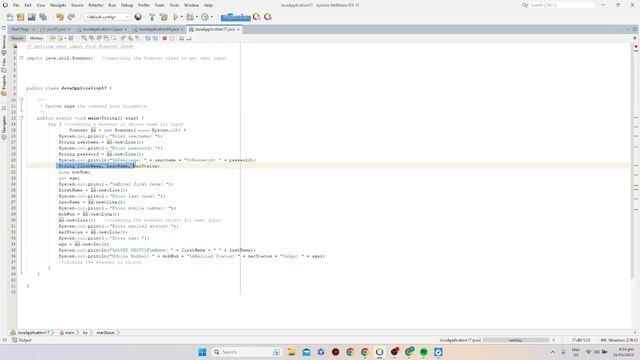Click the Redo toolbar icon
Viewport: 640px width, 360px height.
[71, 17]
